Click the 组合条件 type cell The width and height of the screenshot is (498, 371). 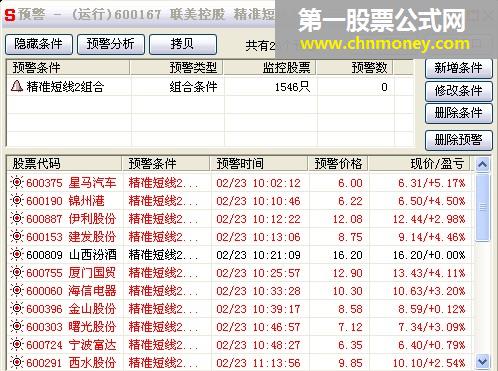coord(193,87)
